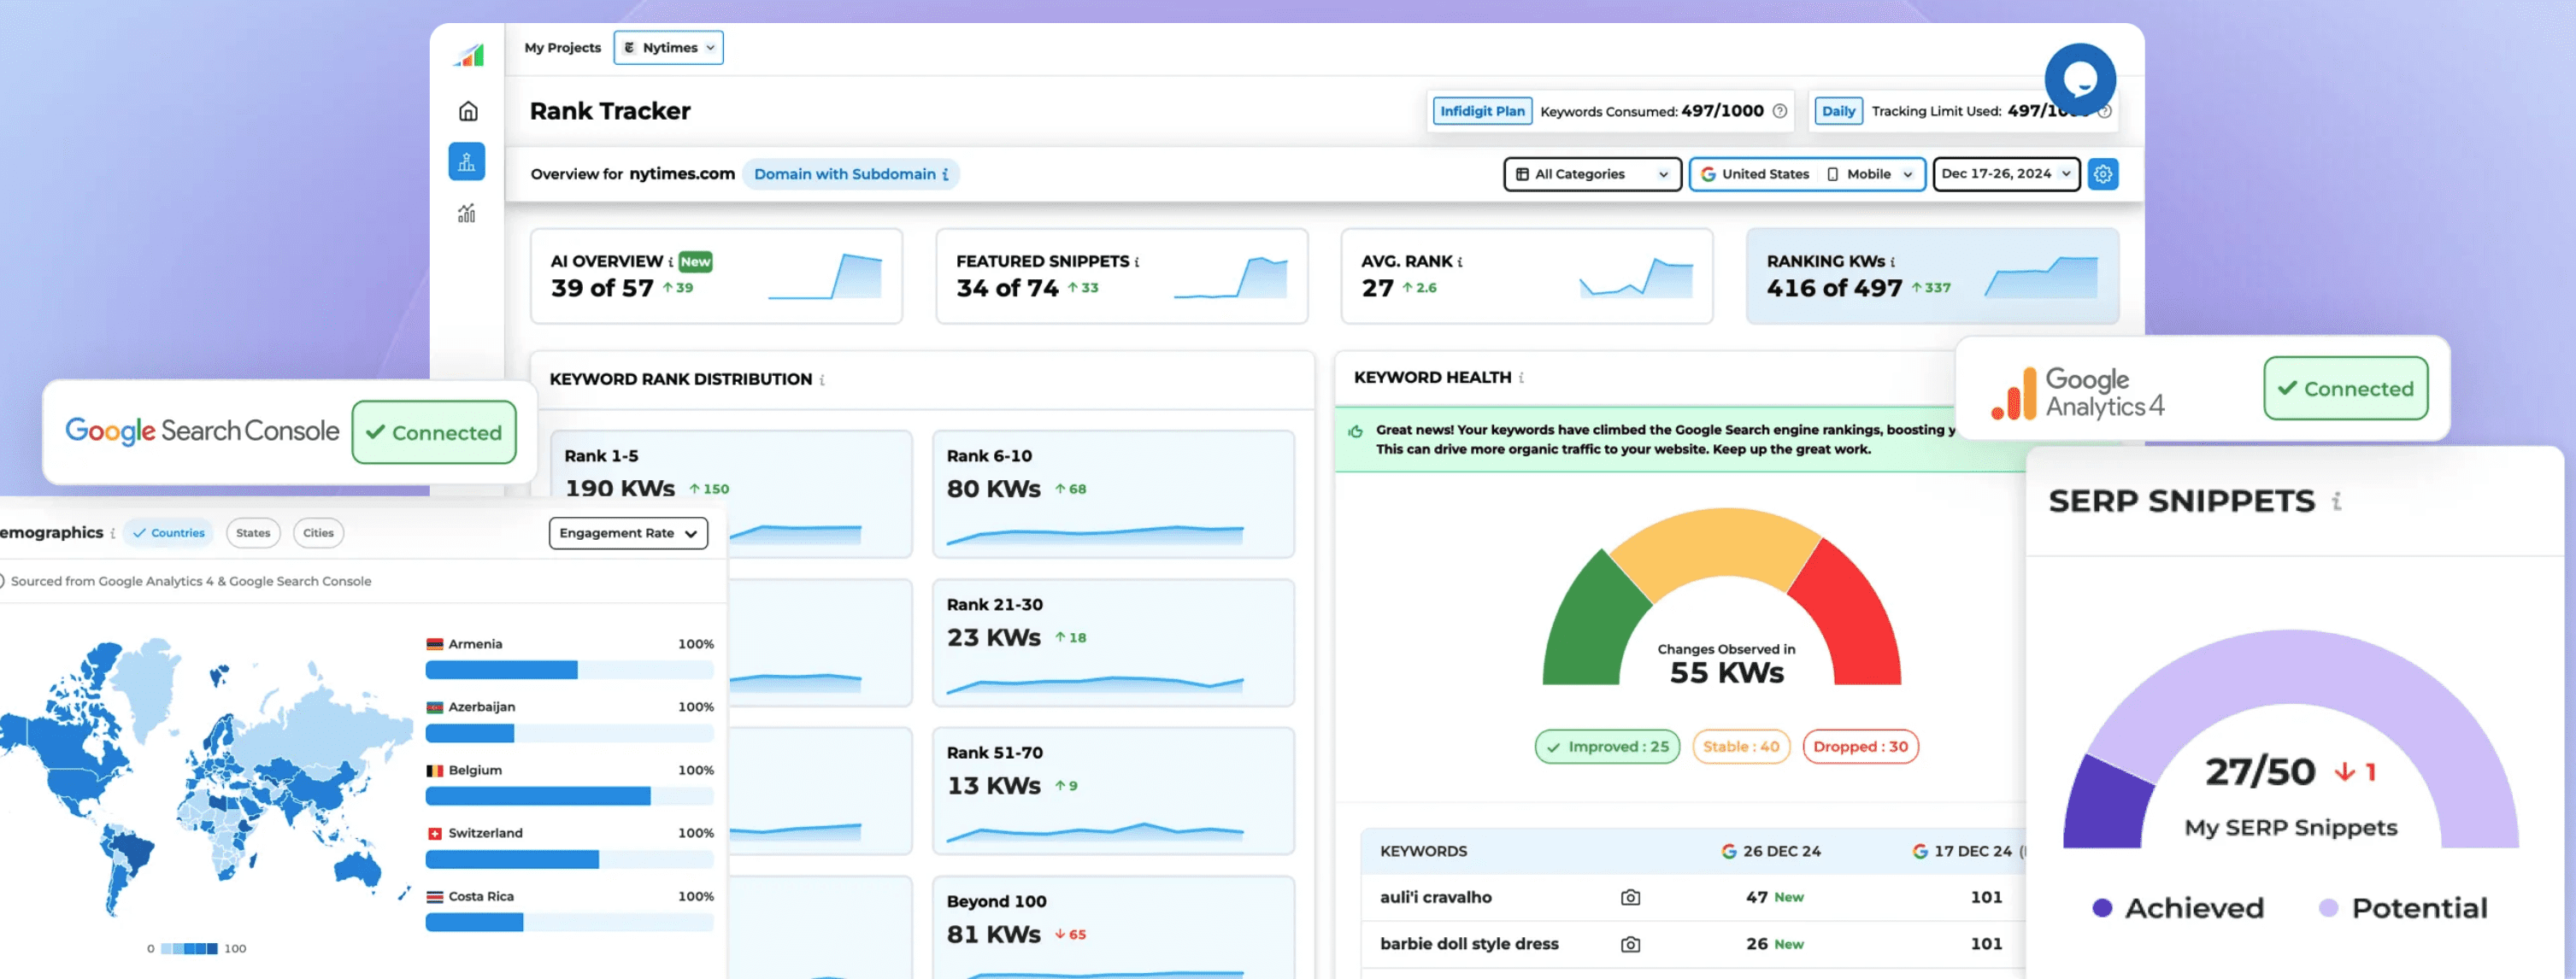This screenshot has height=979, width=2576.
Task: Select the Ranking KWs card
Action: [x=1932, y=276]
